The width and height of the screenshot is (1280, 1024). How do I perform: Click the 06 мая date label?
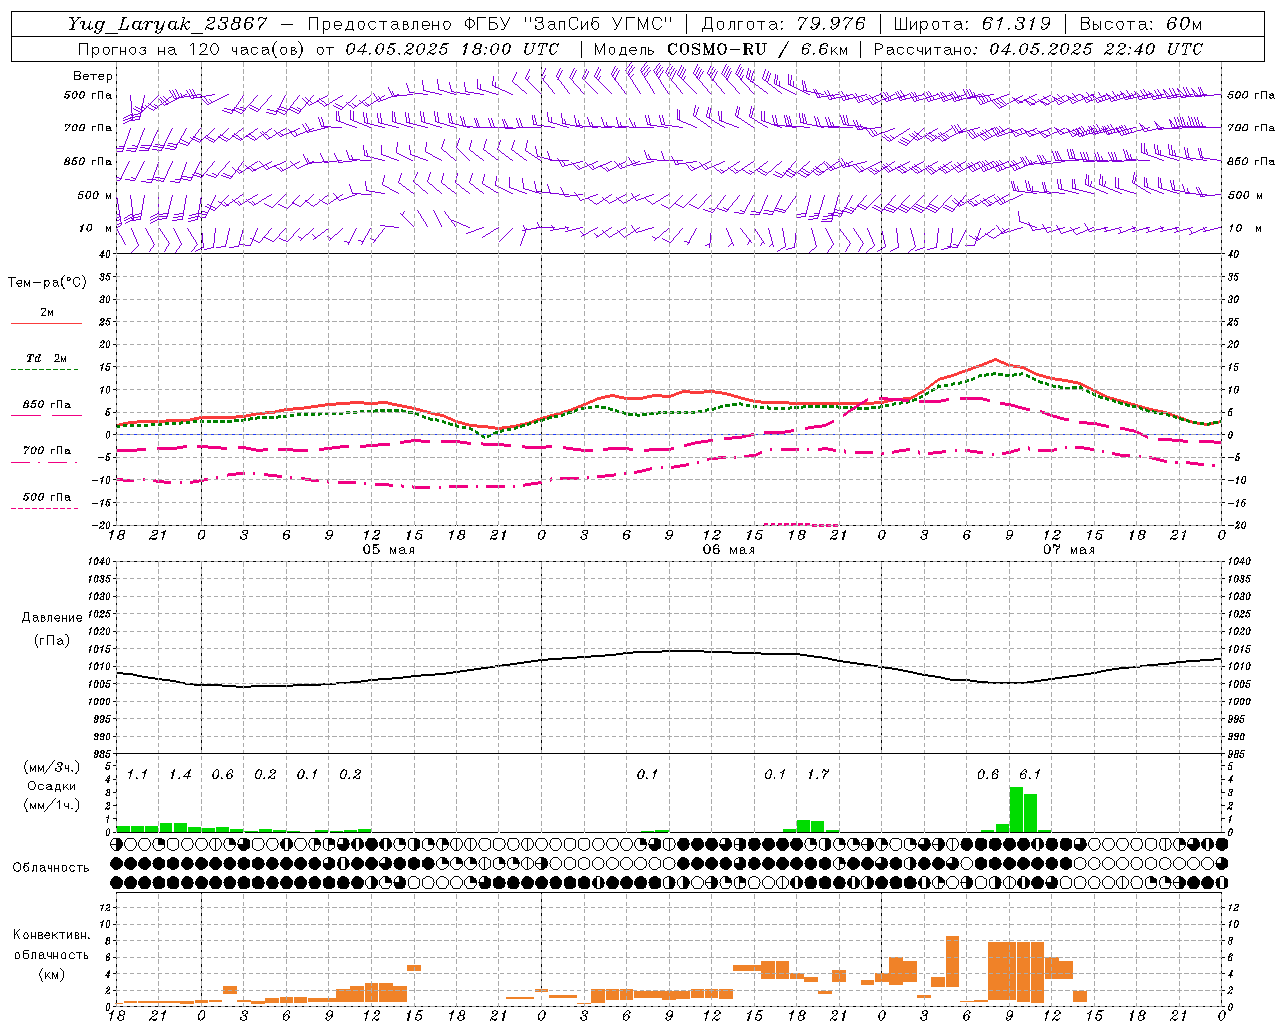(x=728, y=550)
